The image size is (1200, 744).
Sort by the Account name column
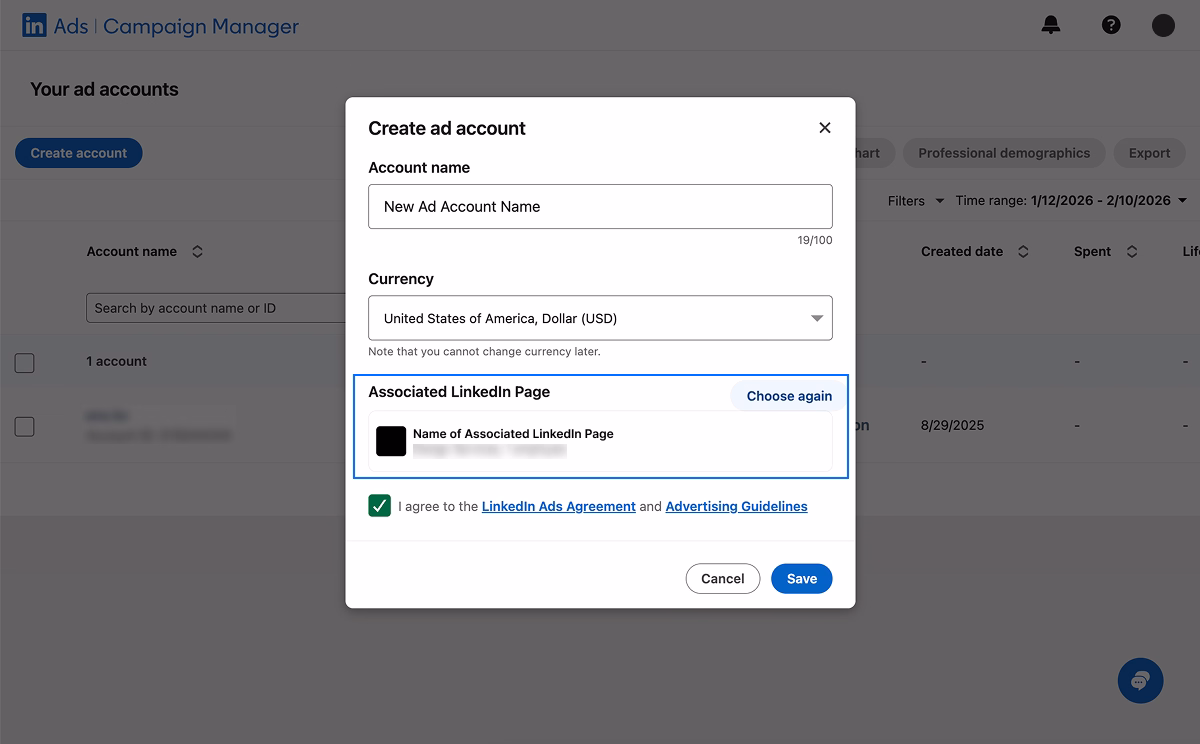(x=197, y=251)
